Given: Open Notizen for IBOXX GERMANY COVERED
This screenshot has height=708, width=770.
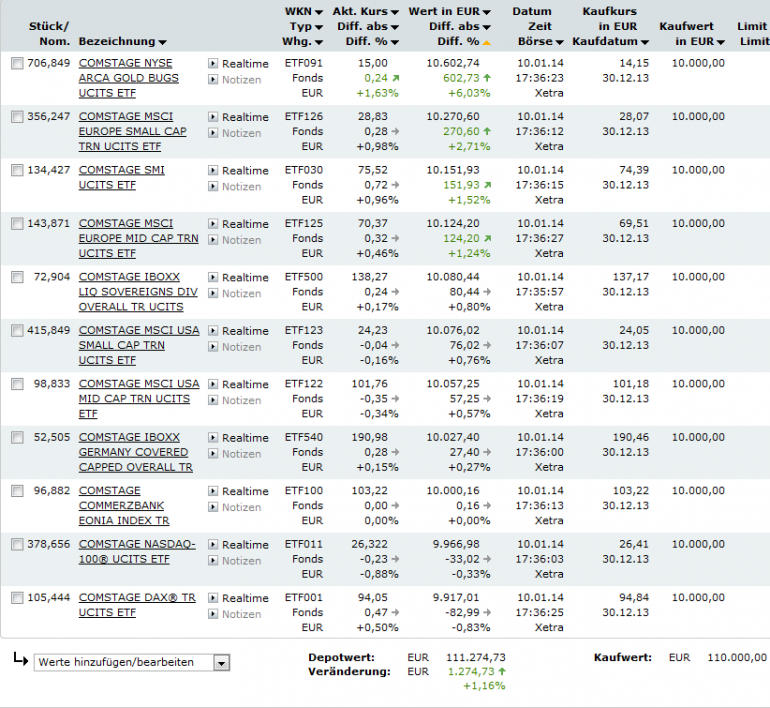Looking at the screenshot, I should tap(235, 454).
